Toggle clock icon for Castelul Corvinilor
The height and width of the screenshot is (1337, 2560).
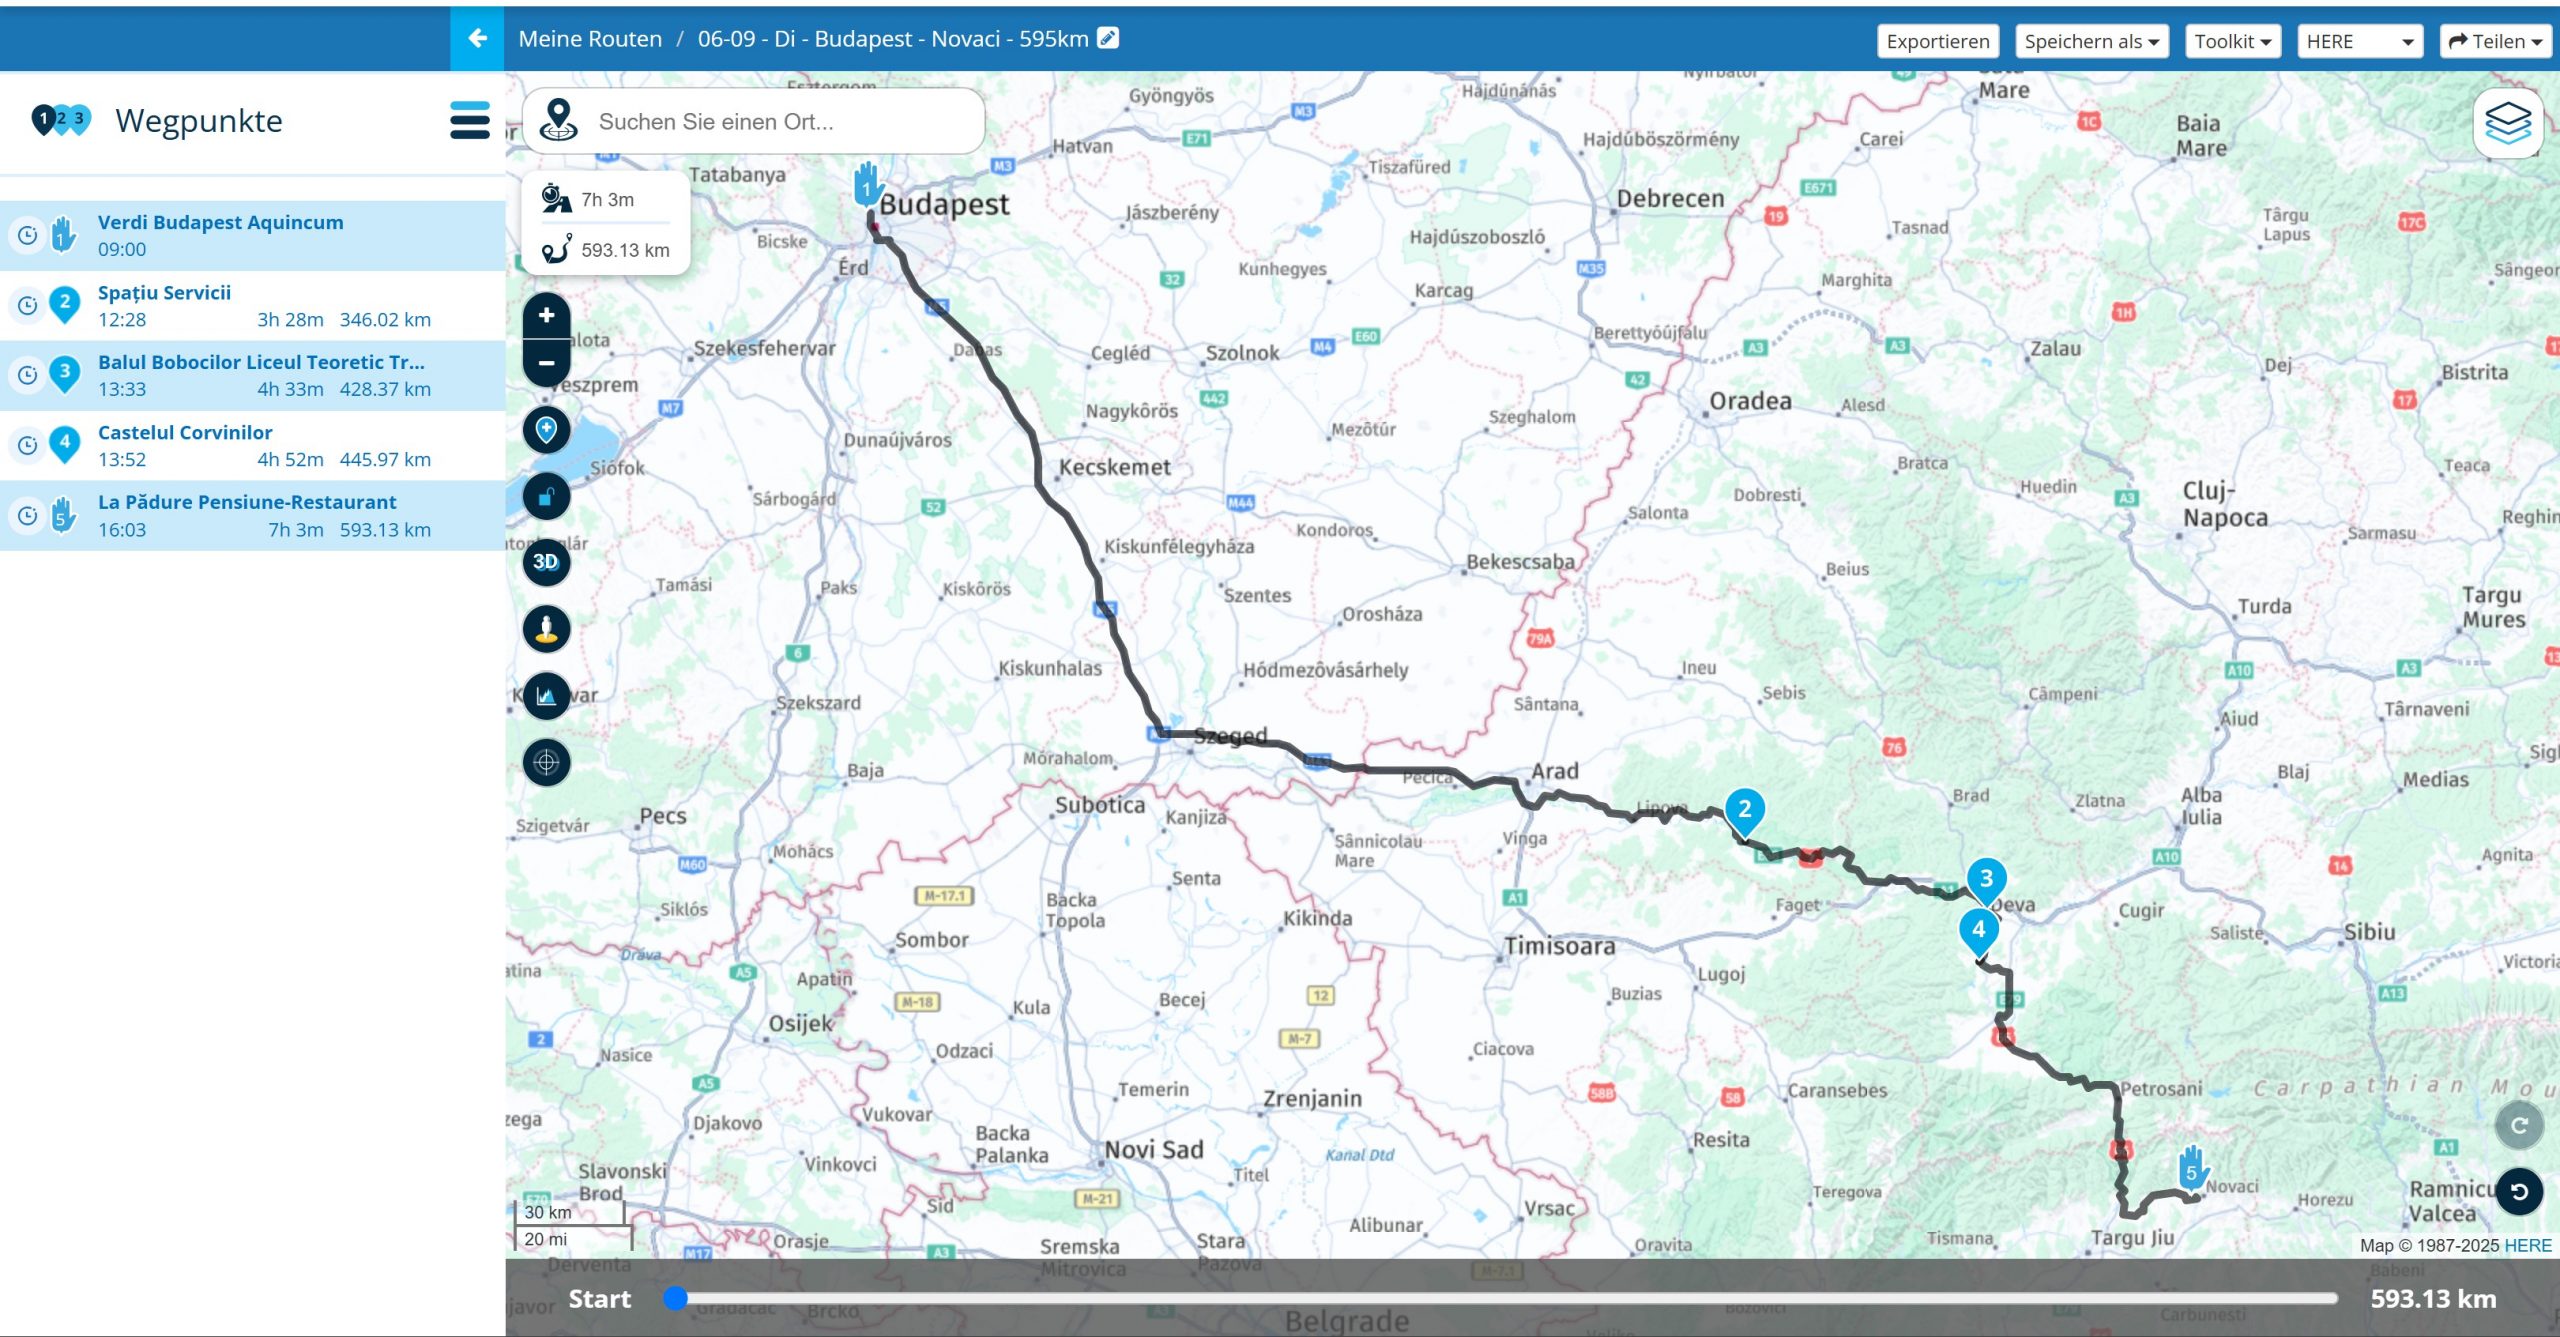coord(28,445)
